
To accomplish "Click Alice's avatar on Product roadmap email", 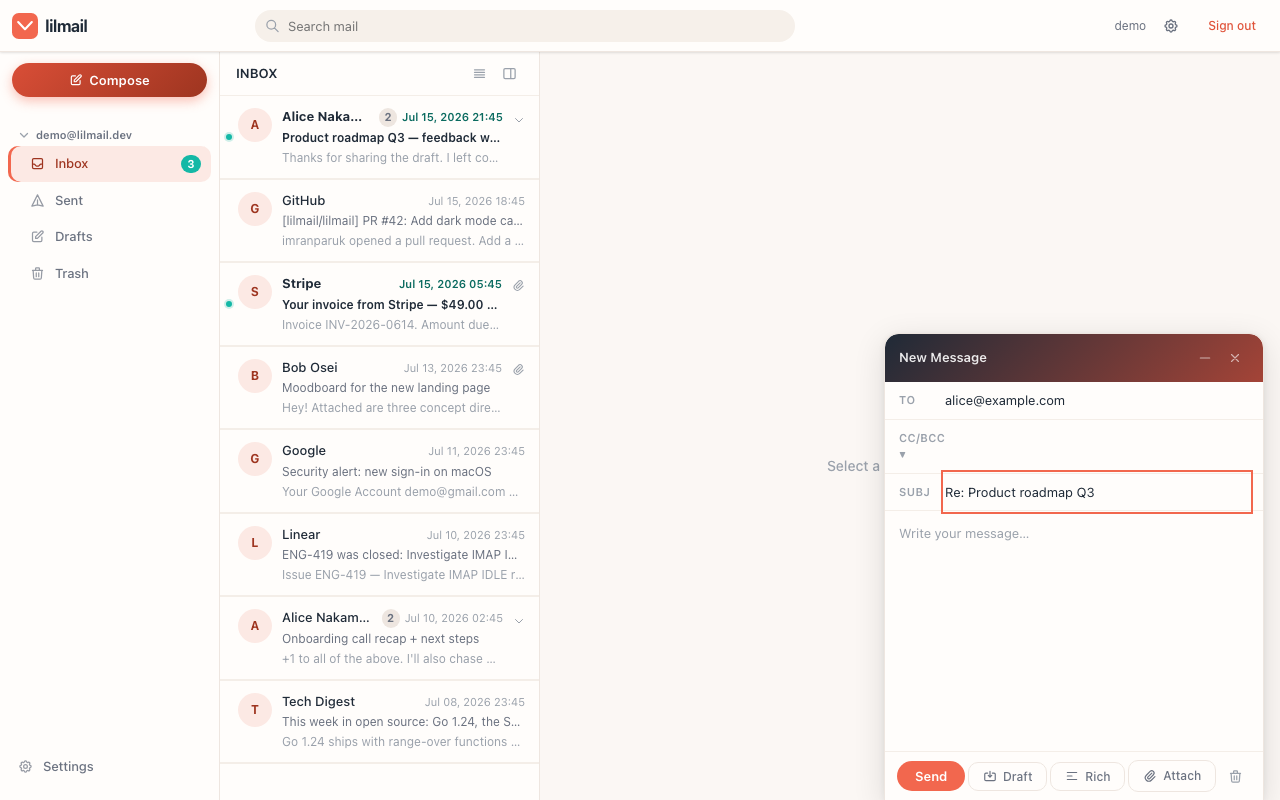I will 255,125.
